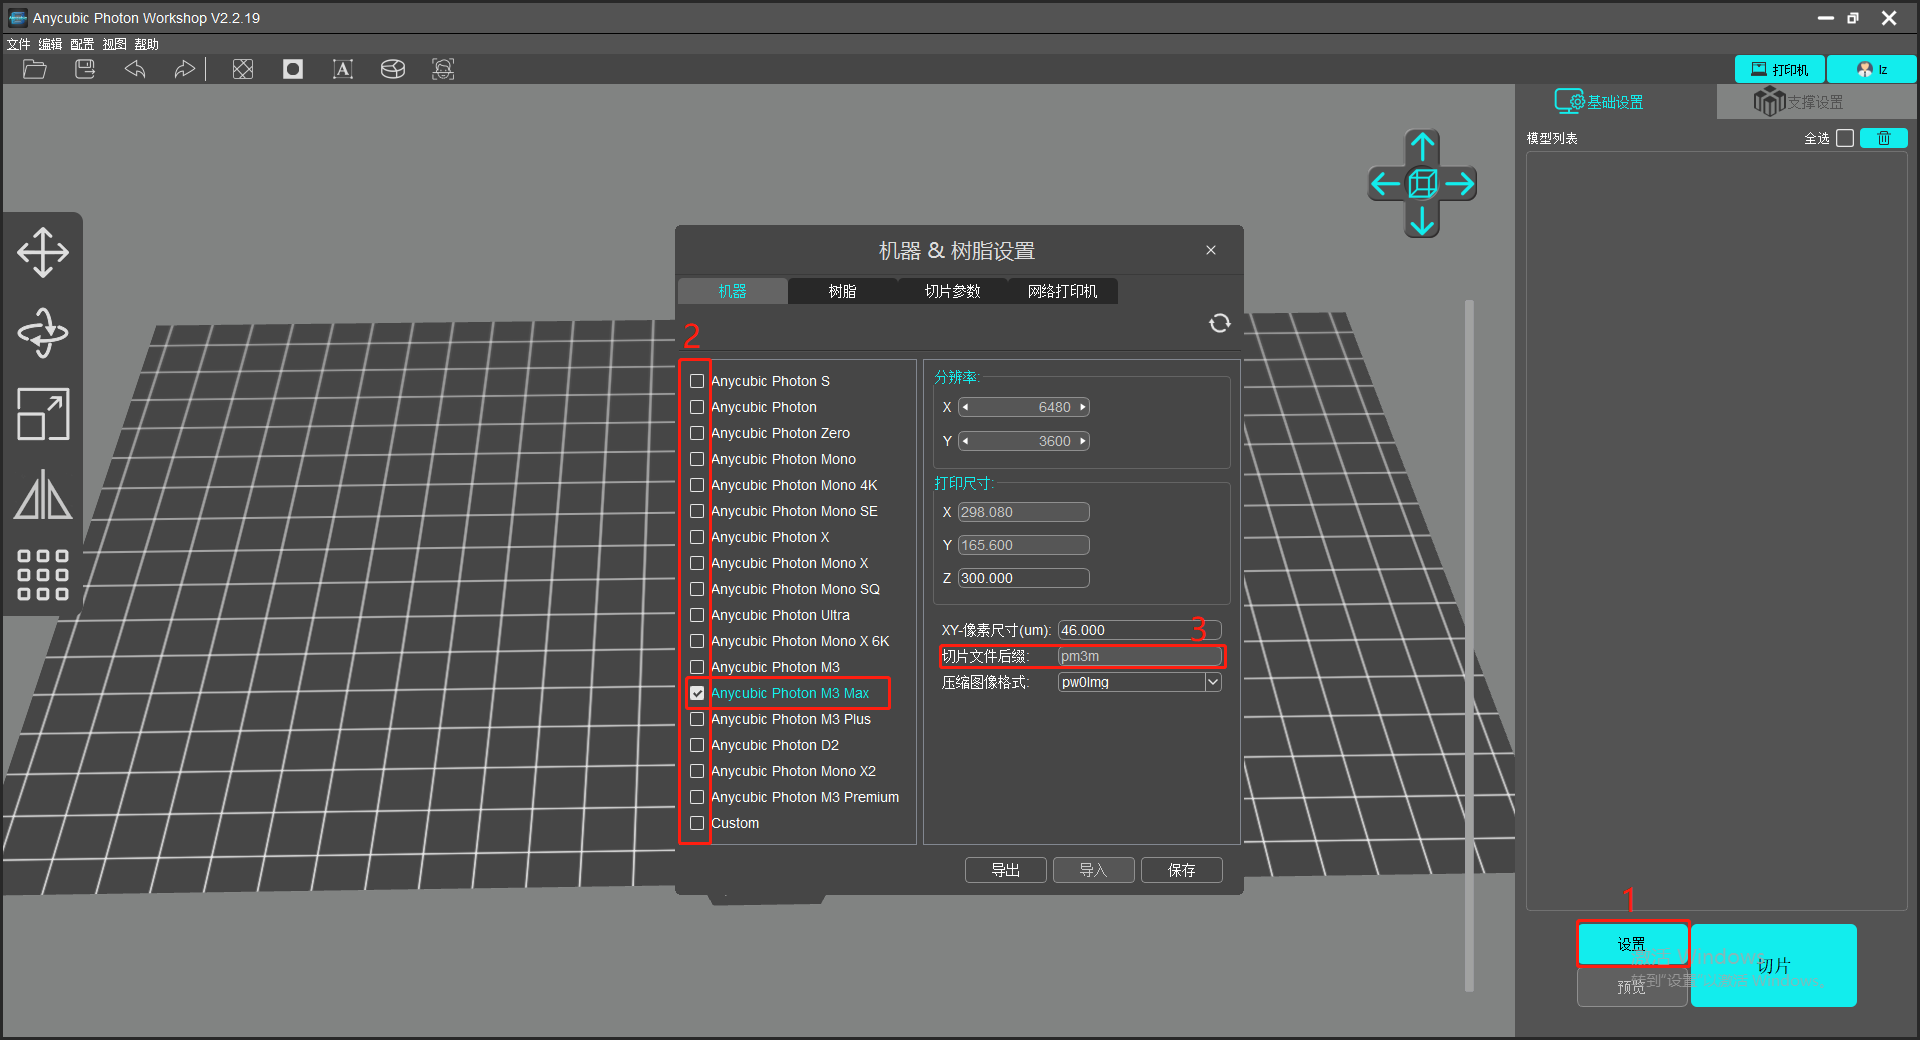Open the 编辑 menu
The width and height of the screenshot is (1920, 1040).
51,44
